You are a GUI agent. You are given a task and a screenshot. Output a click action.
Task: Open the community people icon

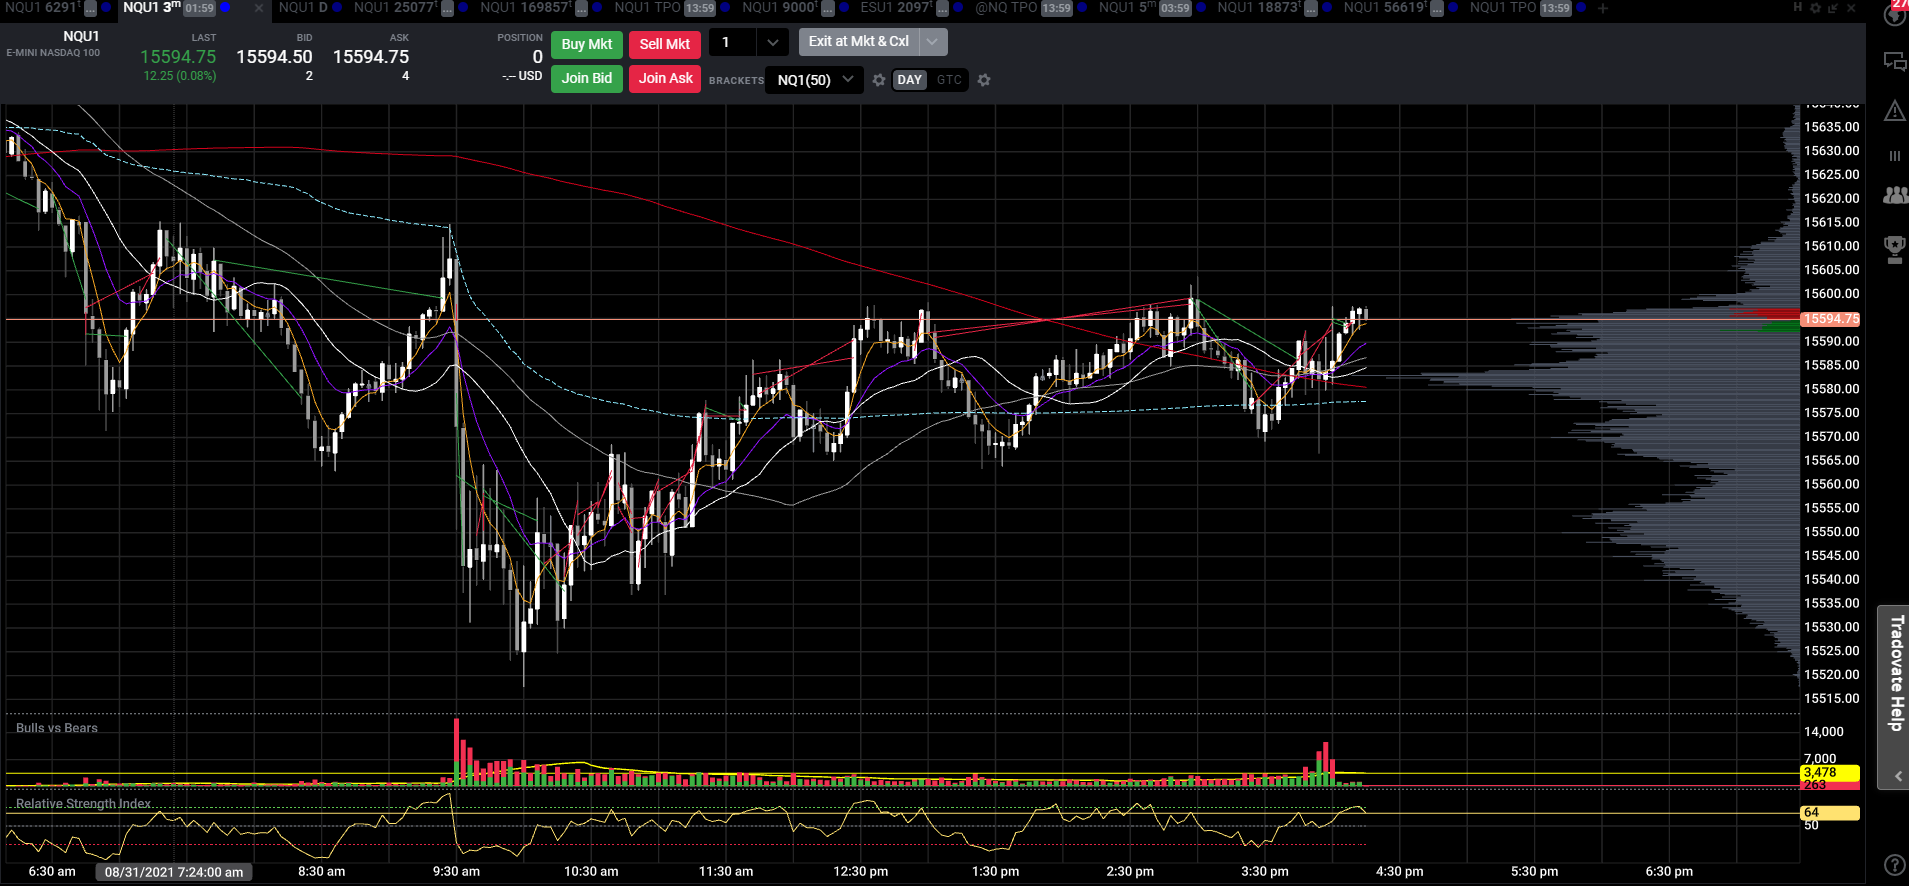coord(1895,195)
